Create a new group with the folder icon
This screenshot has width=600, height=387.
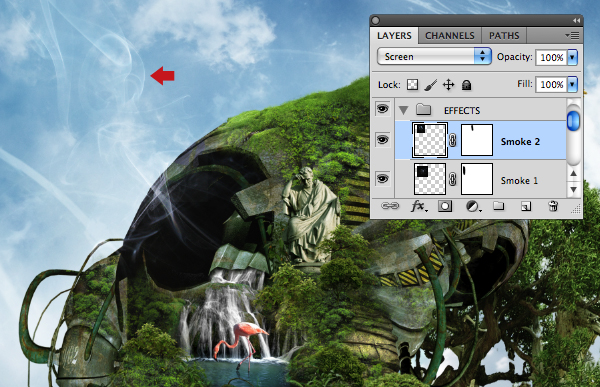(x=499, y=206)
